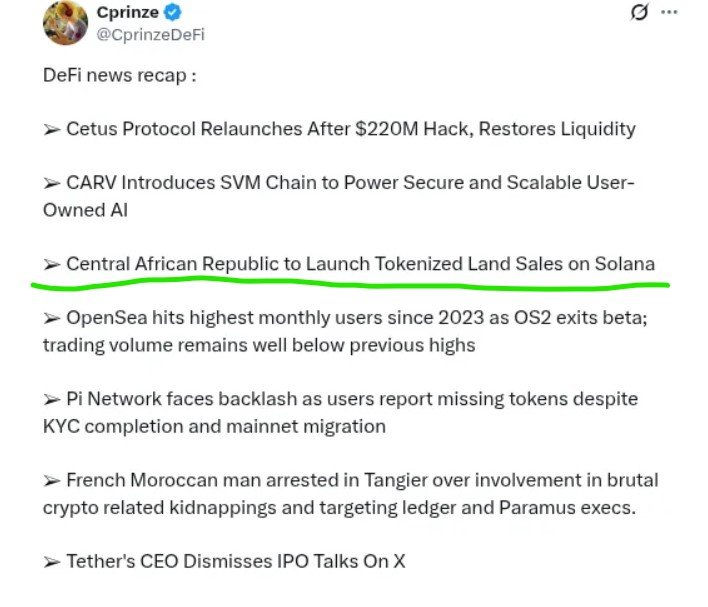Click the arrow bullet before CARV
This screenshot has width=708, height=607.
point(52,184)
